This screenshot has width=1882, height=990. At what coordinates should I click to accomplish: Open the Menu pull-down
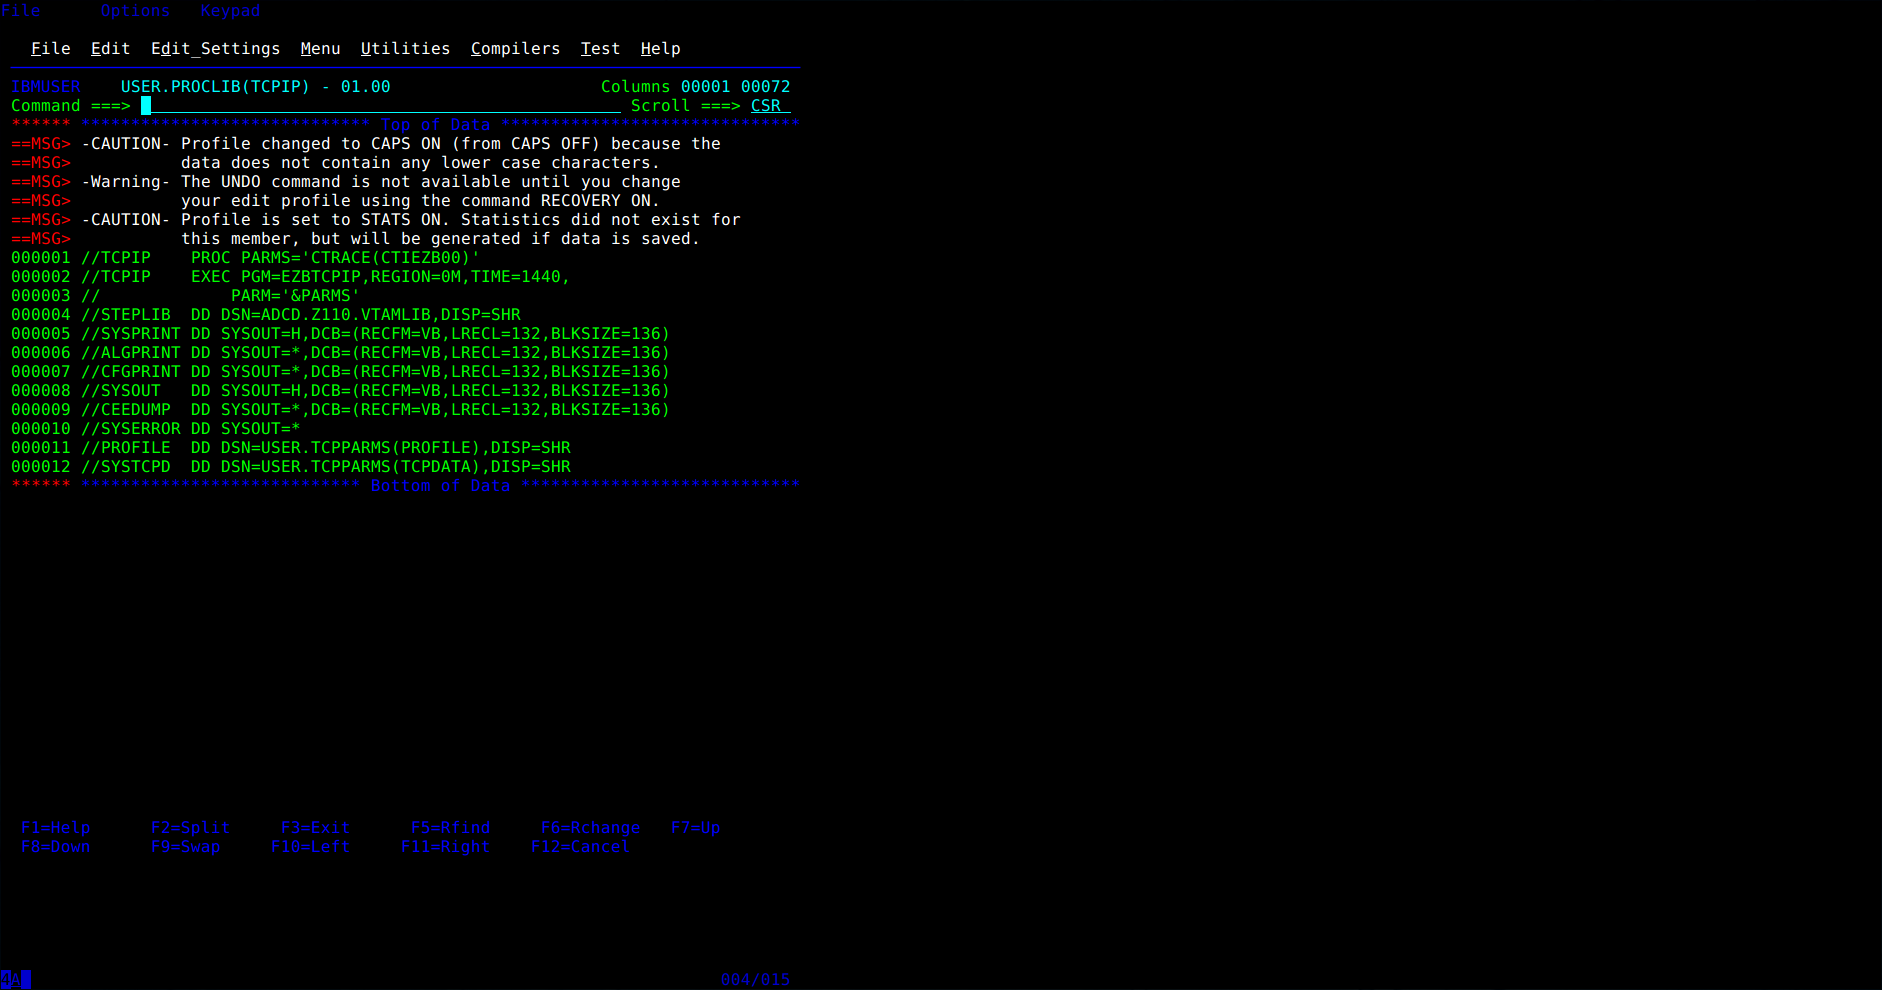pyautogui.click(x=320, y=48)
